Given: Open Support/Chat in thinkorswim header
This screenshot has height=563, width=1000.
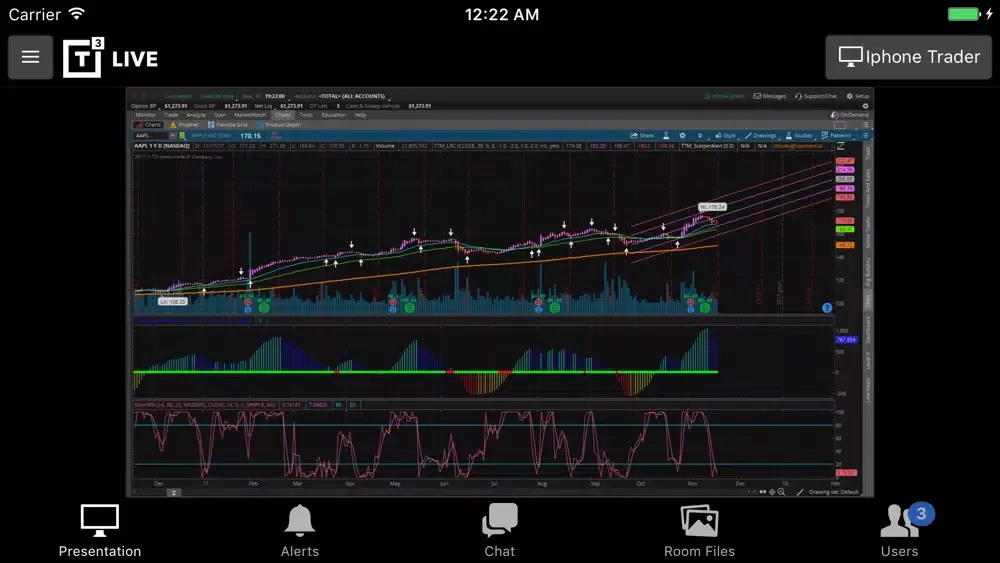Looking at the screenshot, I should pos(816,96).
